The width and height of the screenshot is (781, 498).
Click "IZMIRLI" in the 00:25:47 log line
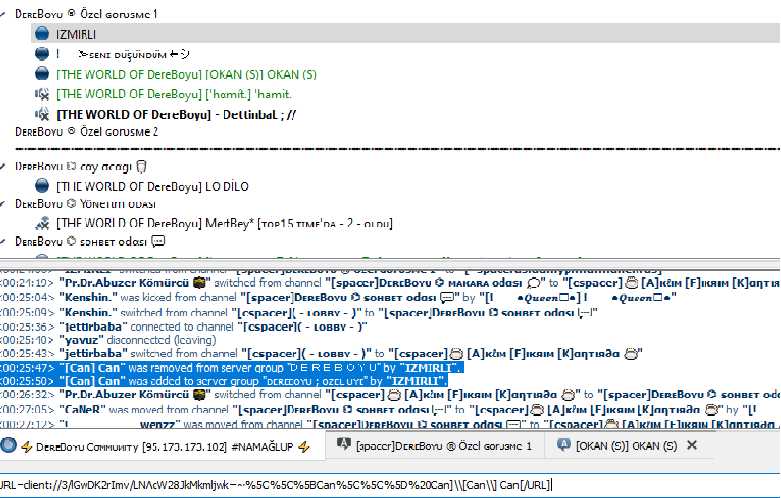428,368
